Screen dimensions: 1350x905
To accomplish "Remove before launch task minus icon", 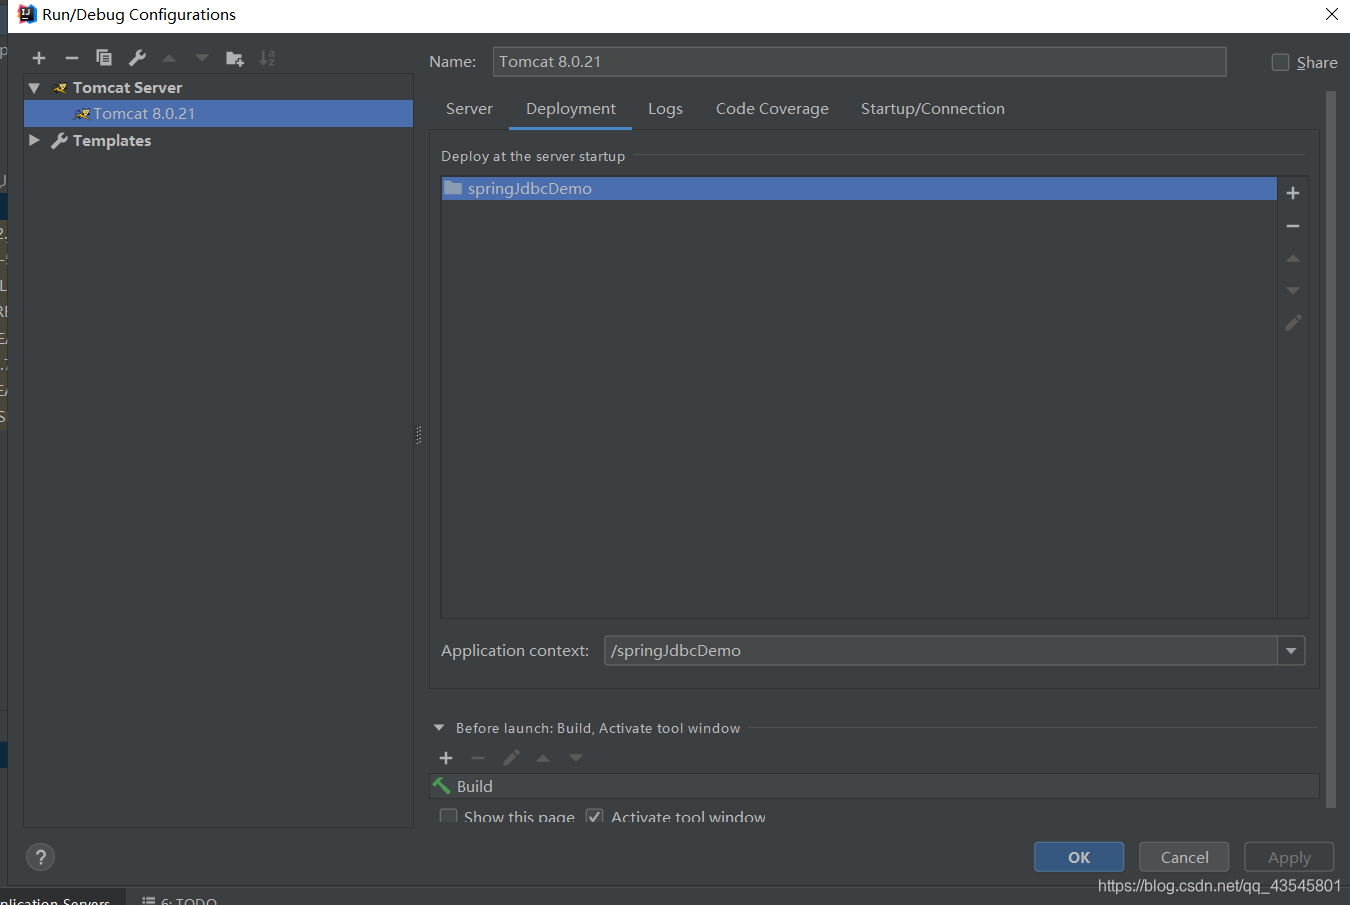I will tap(478, 758).
